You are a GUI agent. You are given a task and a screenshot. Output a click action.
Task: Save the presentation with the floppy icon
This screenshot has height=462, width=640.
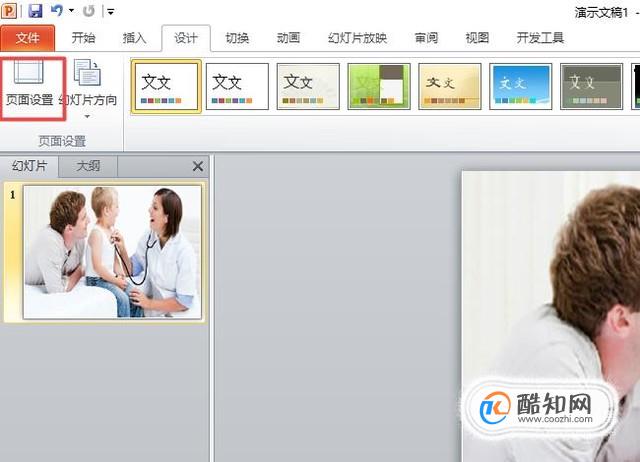36,11
